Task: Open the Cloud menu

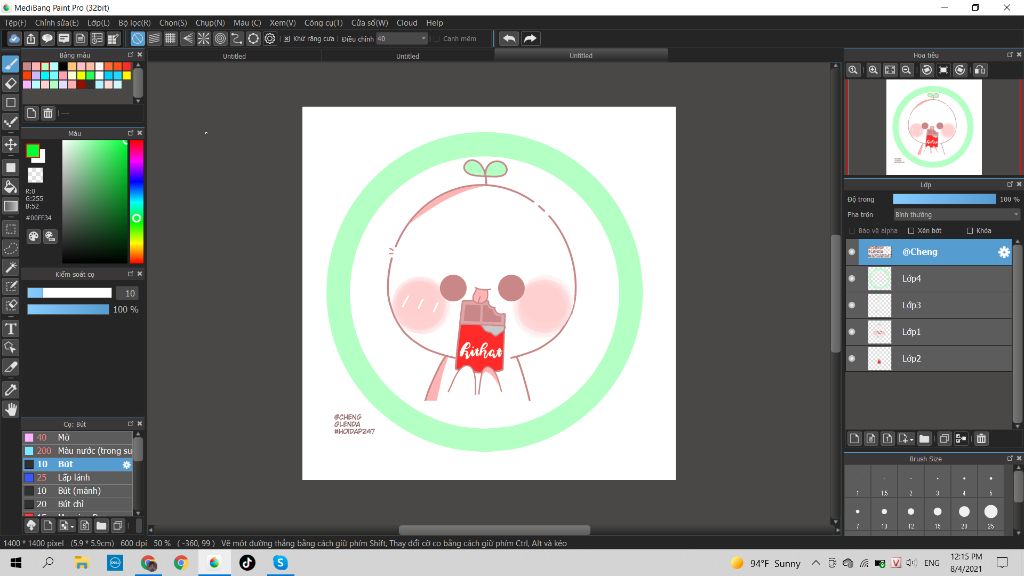Action: point(407,23)
